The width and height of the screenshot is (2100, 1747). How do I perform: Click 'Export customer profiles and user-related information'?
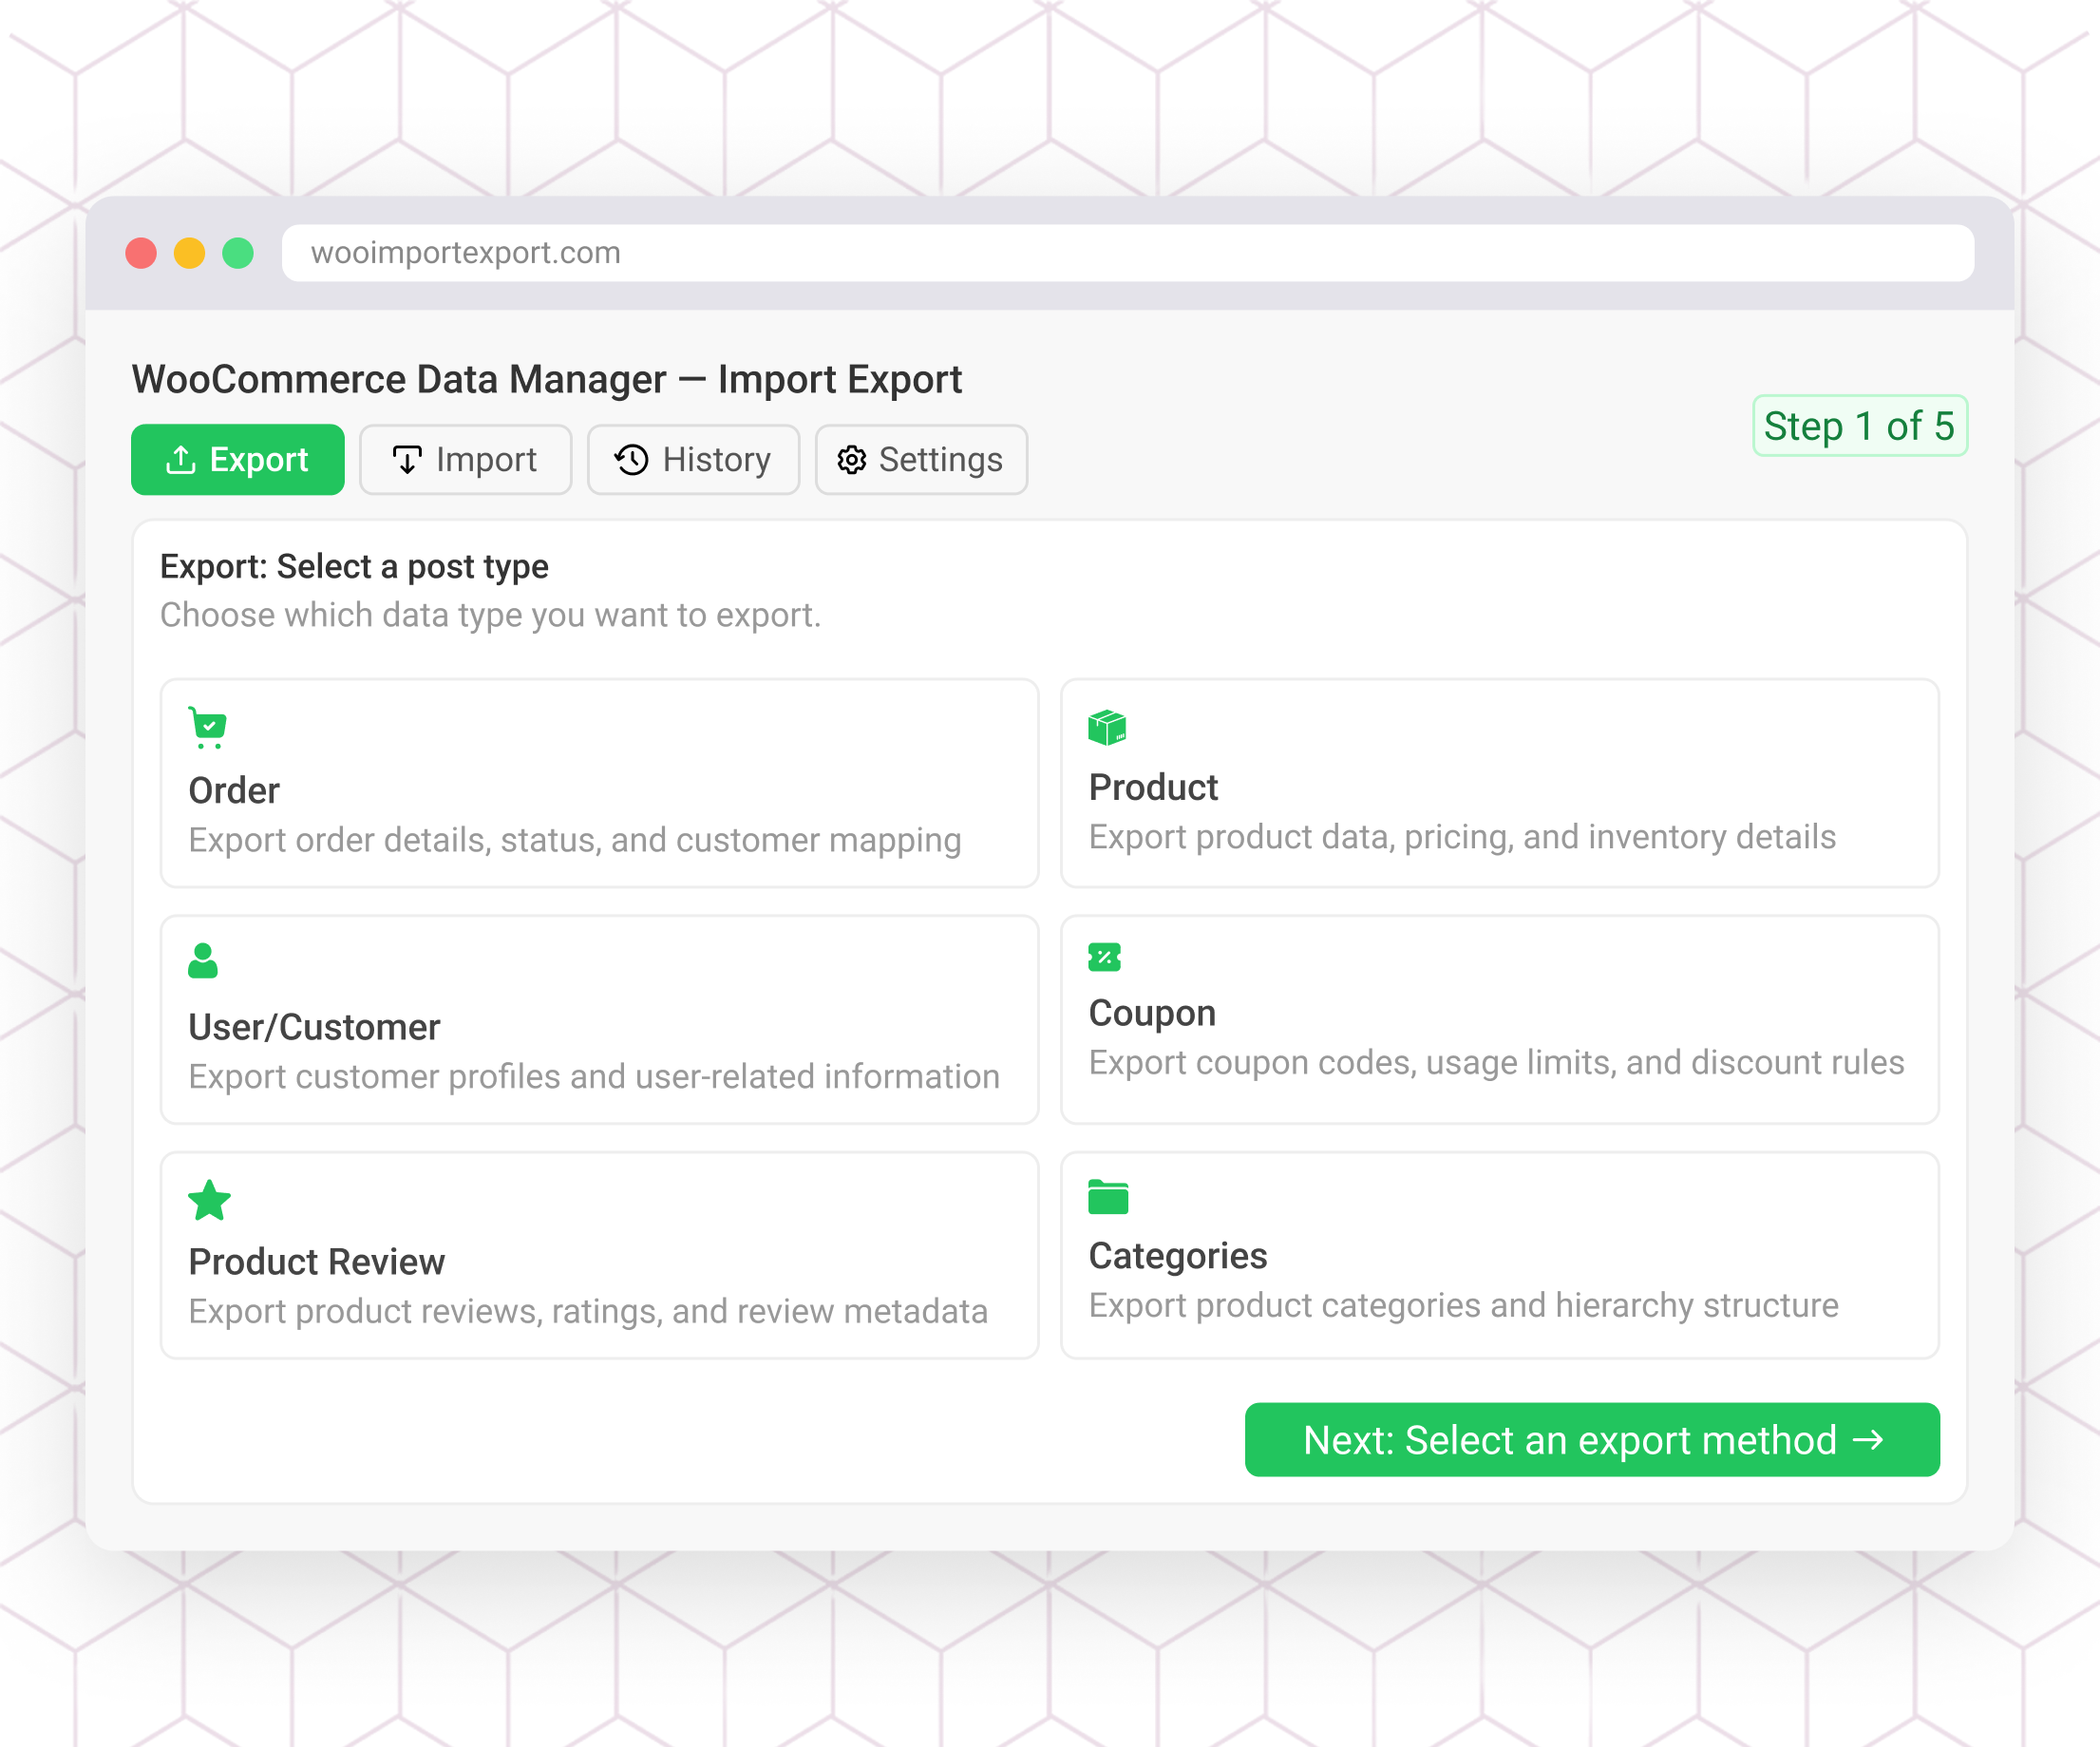tap(594, 1076)
